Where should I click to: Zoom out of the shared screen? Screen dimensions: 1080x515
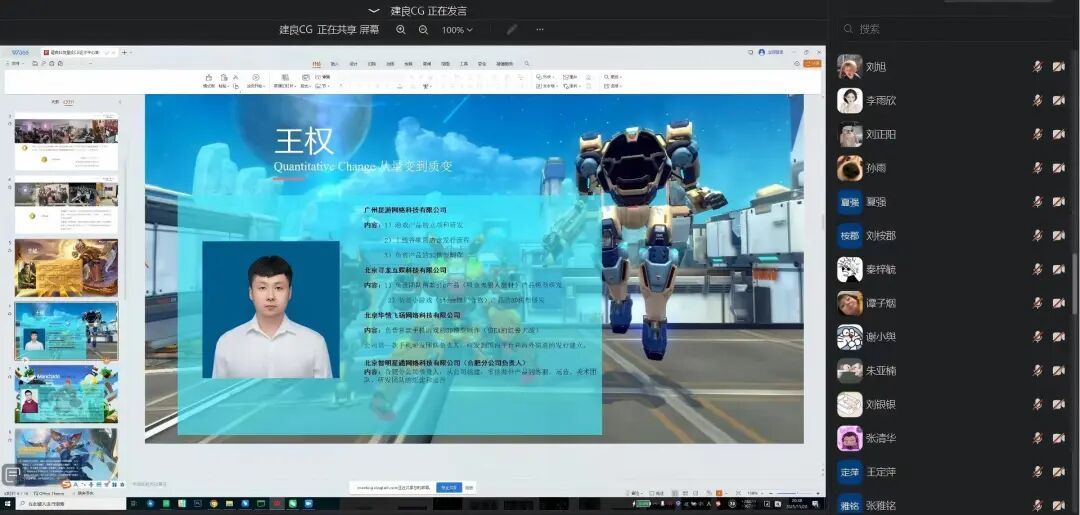tap(423, 30)
